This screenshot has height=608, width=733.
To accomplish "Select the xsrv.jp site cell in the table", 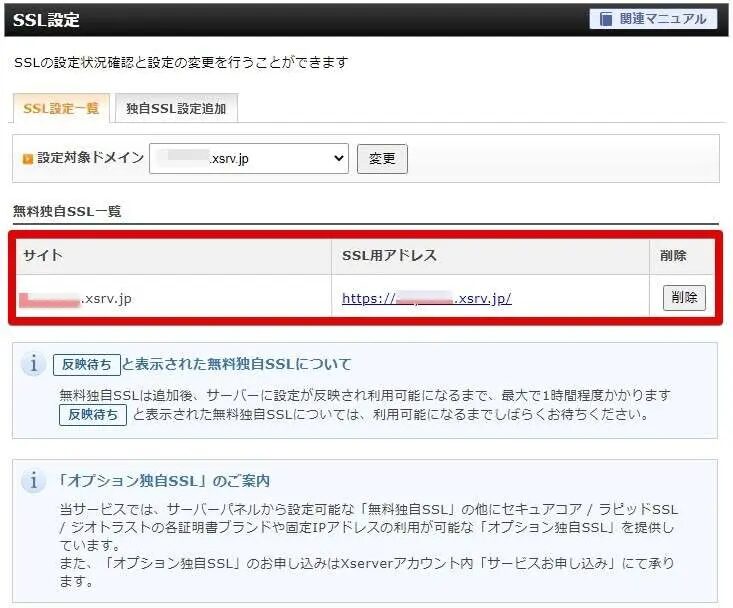I will tap(76, 298).
